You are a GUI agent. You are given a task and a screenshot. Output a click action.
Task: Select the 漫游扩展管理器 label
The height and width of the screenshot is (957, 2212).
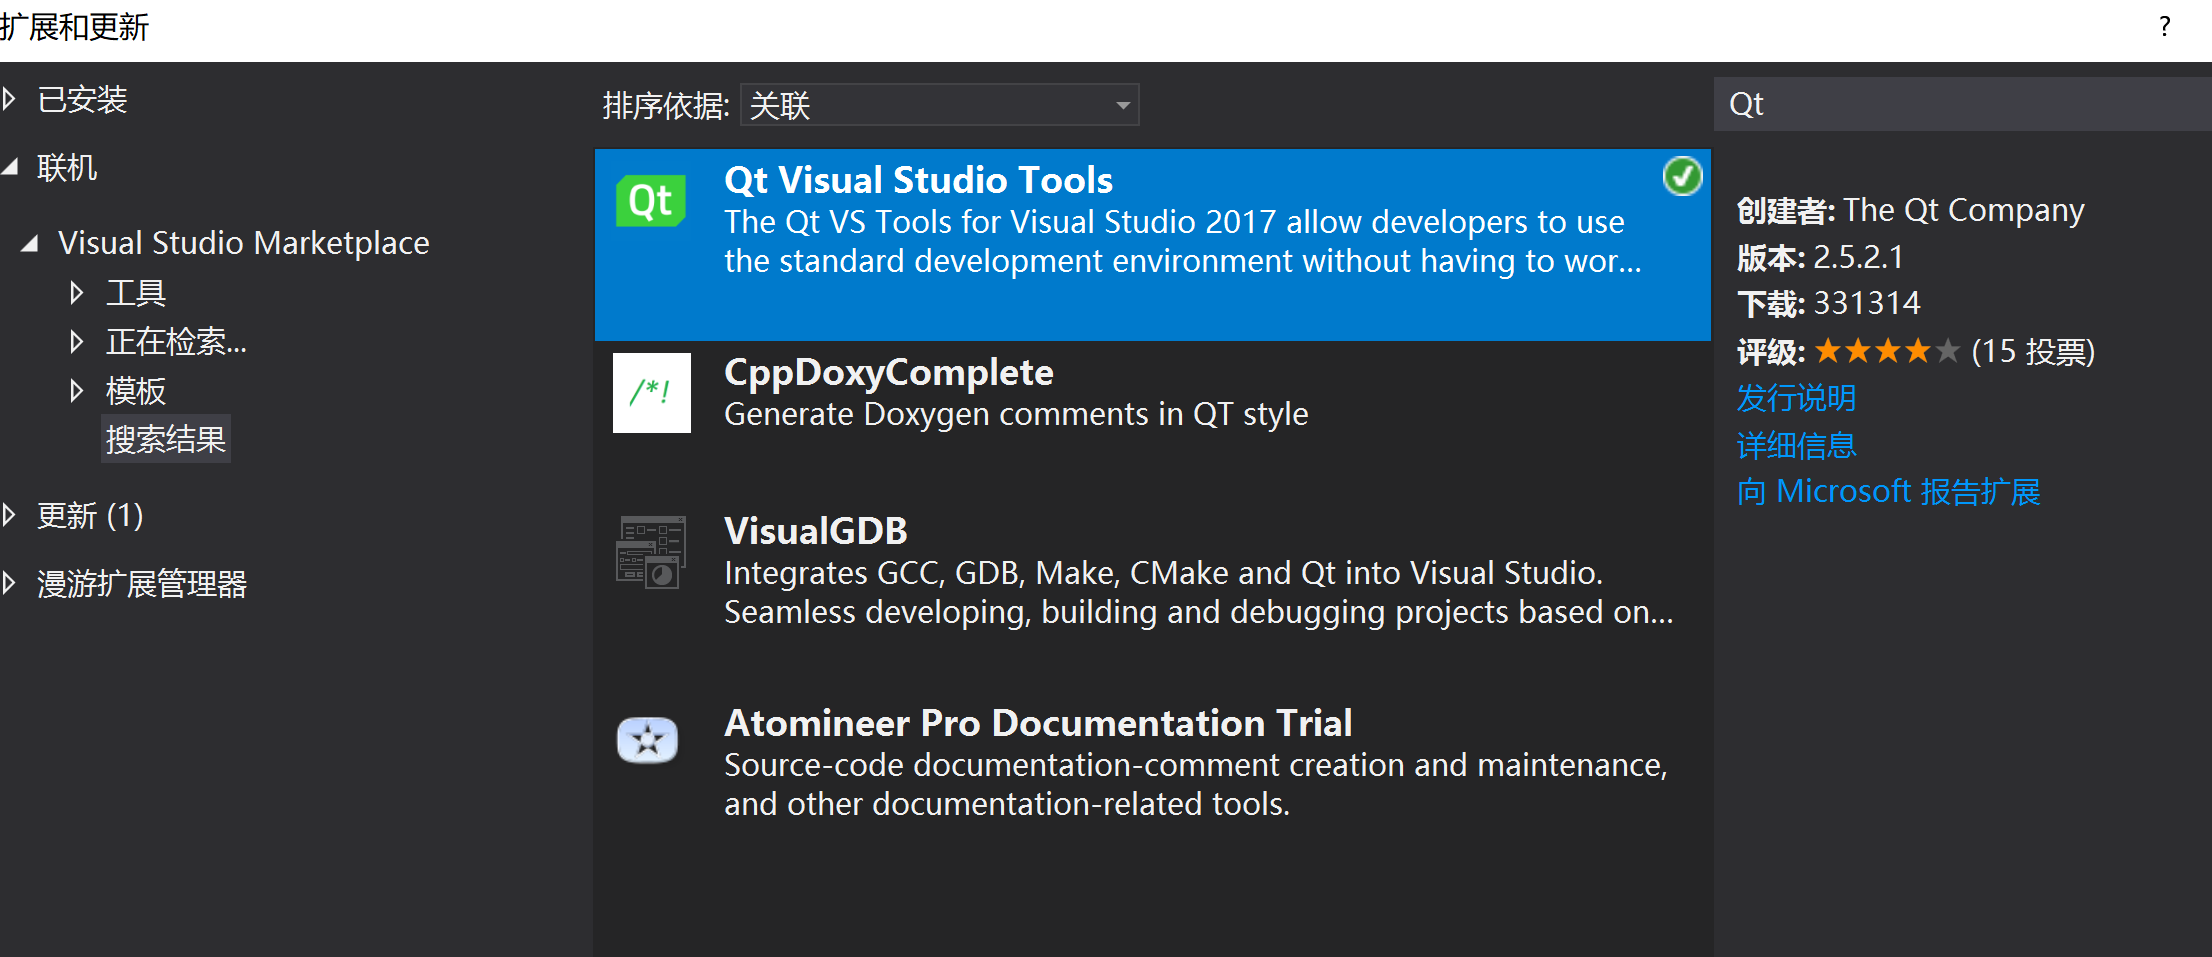click(x=142, y=583)
